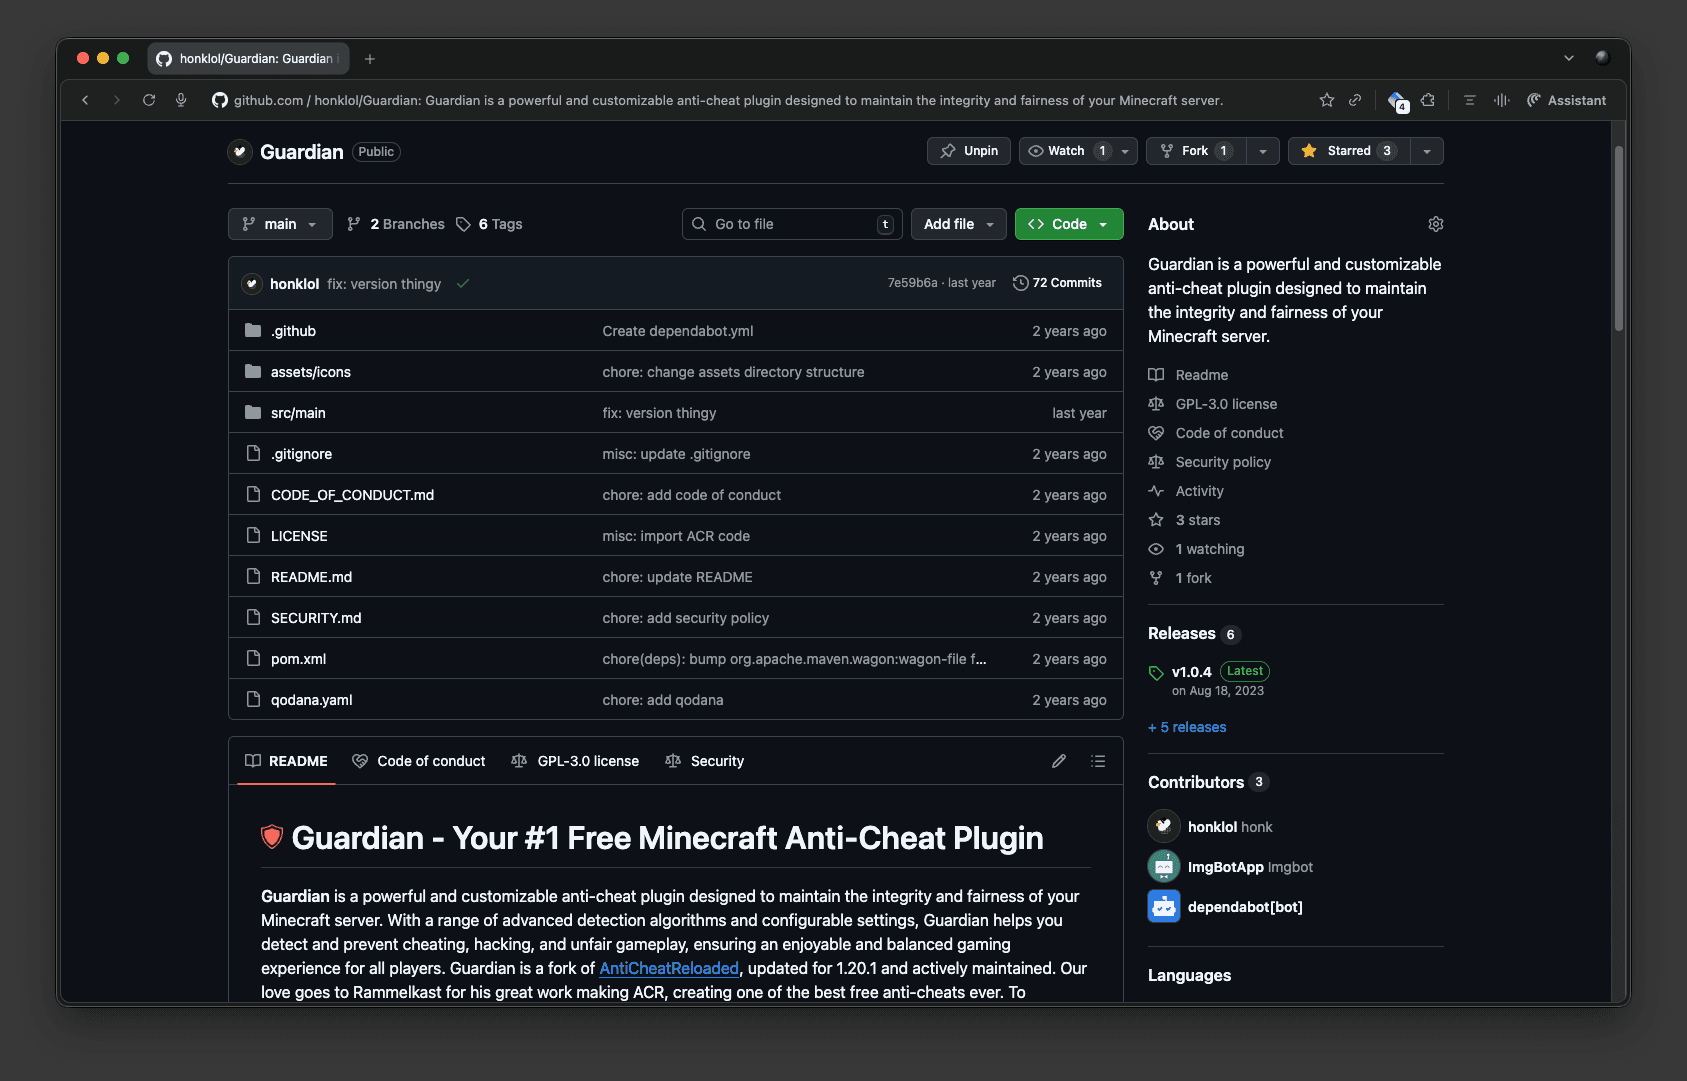The height and width of the screenshot is (1081, 1687).
Task: Open SECURITY.md file
Action: click(316, 618)
